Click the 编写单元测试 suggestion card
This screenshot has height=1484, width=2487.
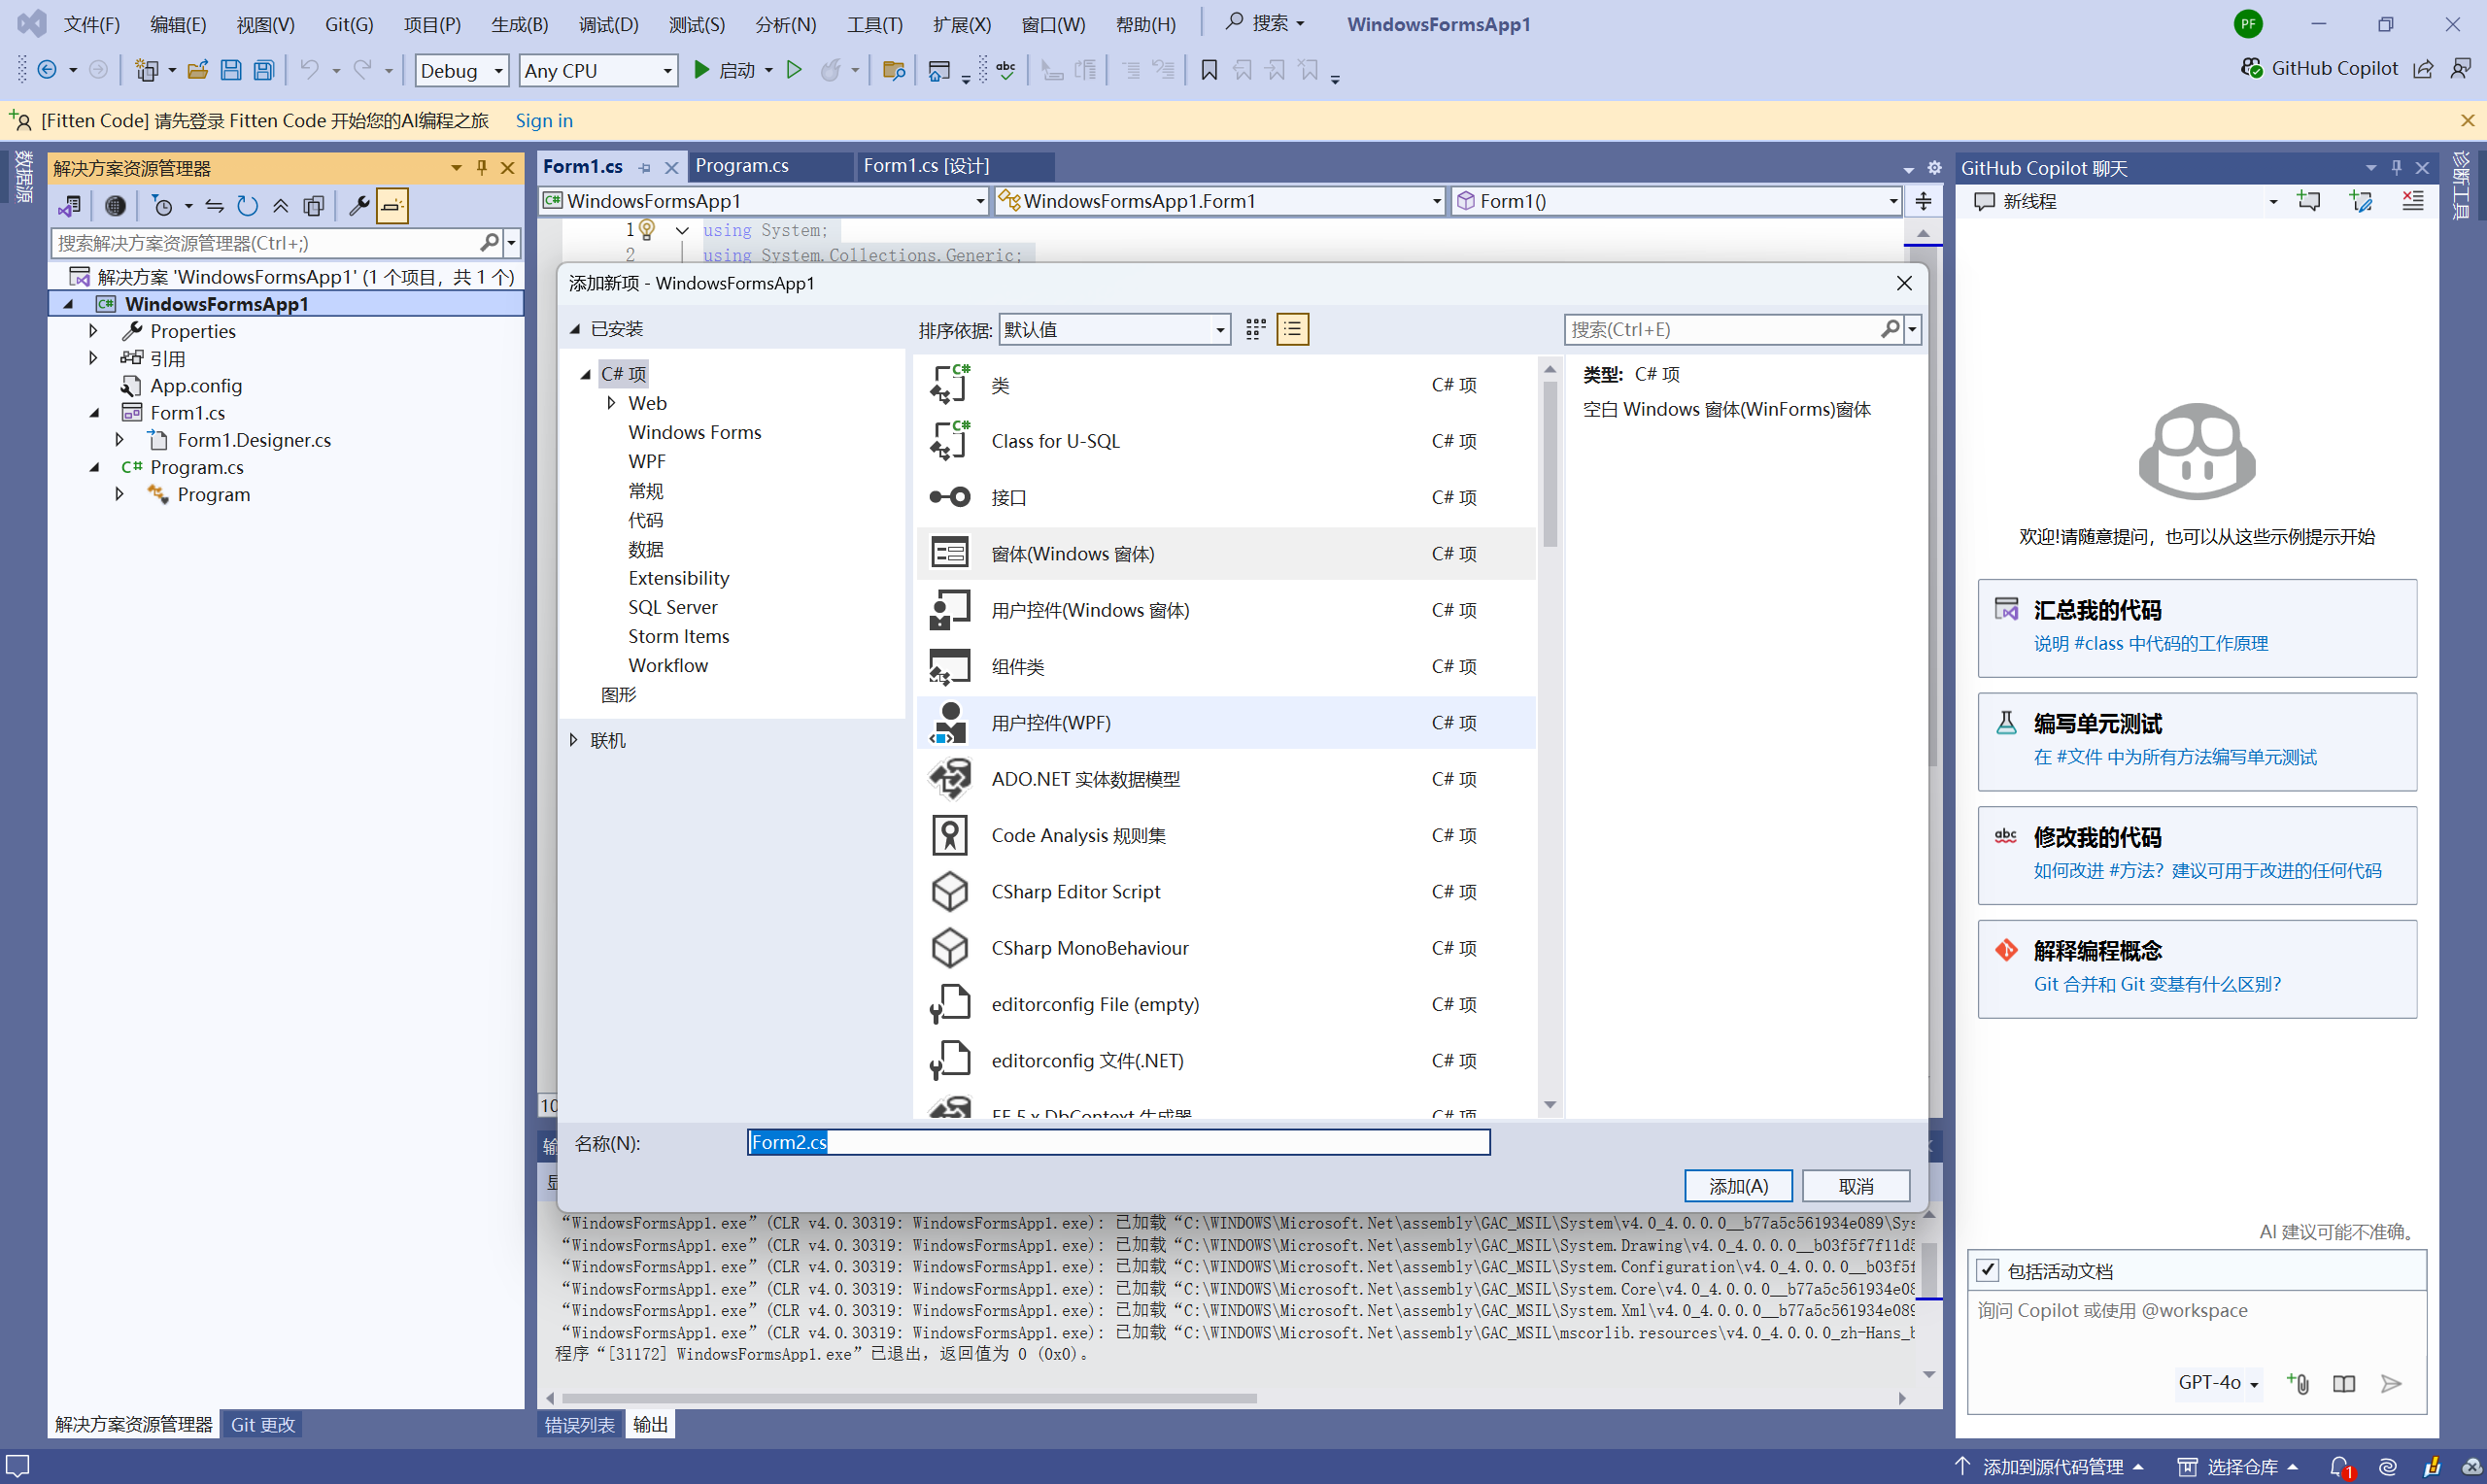2197,741
